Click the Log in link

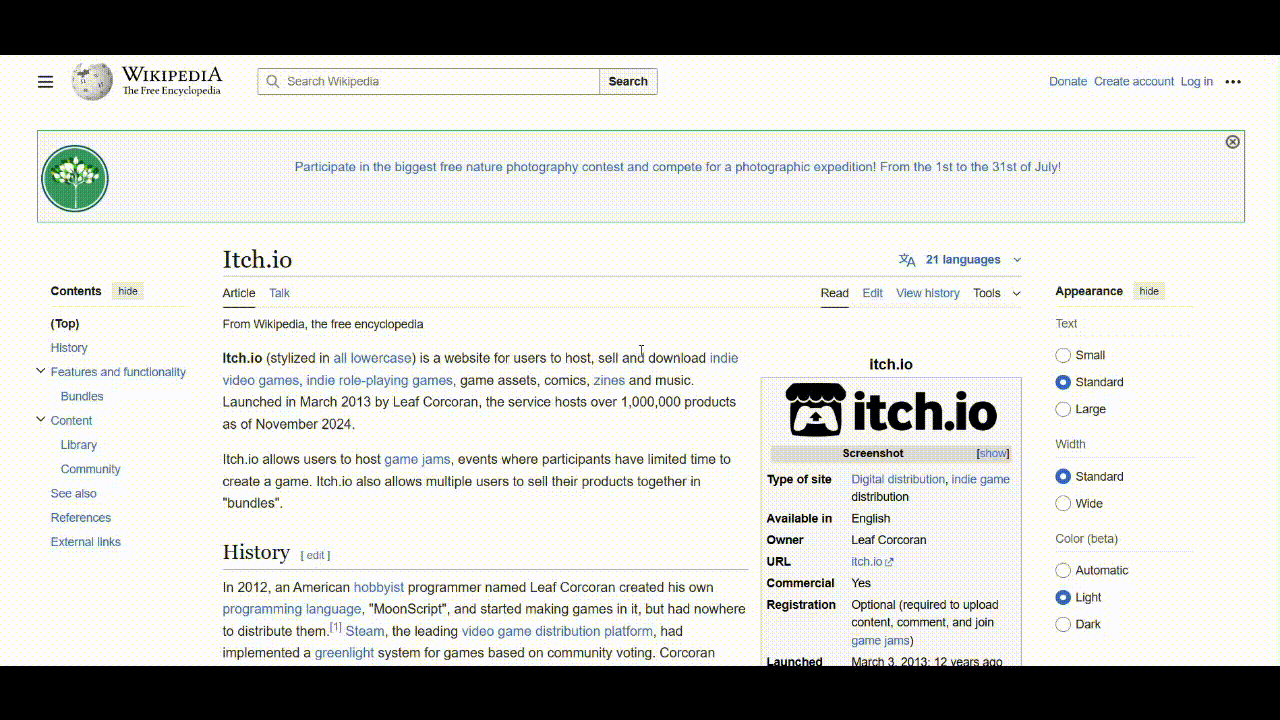coord(1197,82)
